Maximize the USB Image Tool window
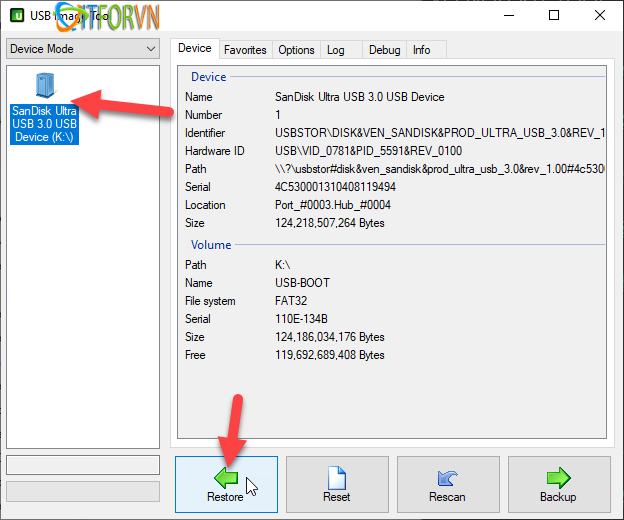 click(x=552, y=15)
